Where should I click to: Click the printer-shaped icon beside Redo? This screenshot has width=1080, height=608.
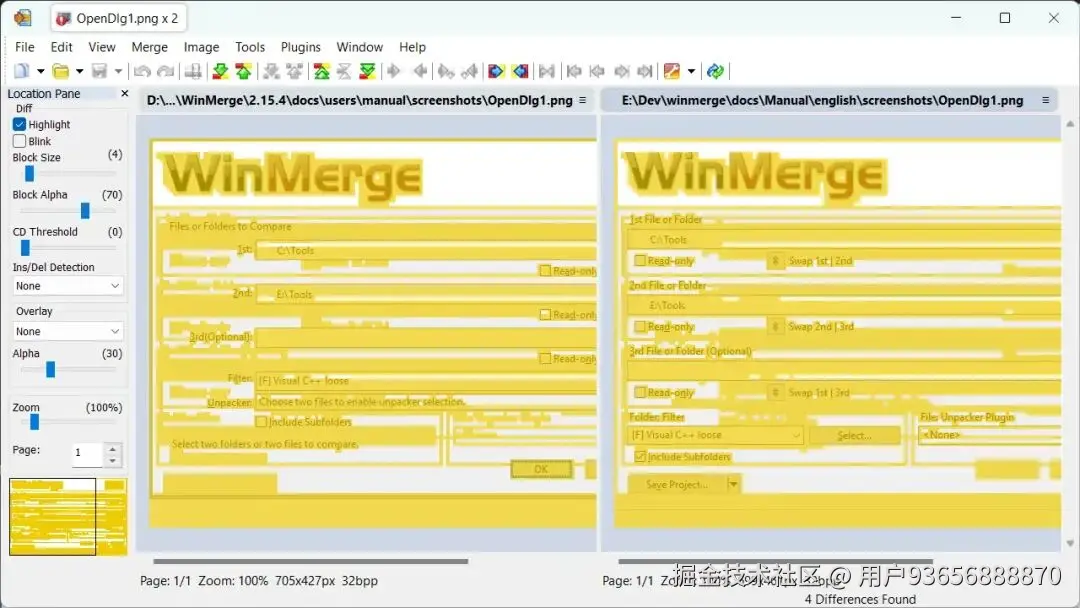pyautogui.click(x=194, y=71)
